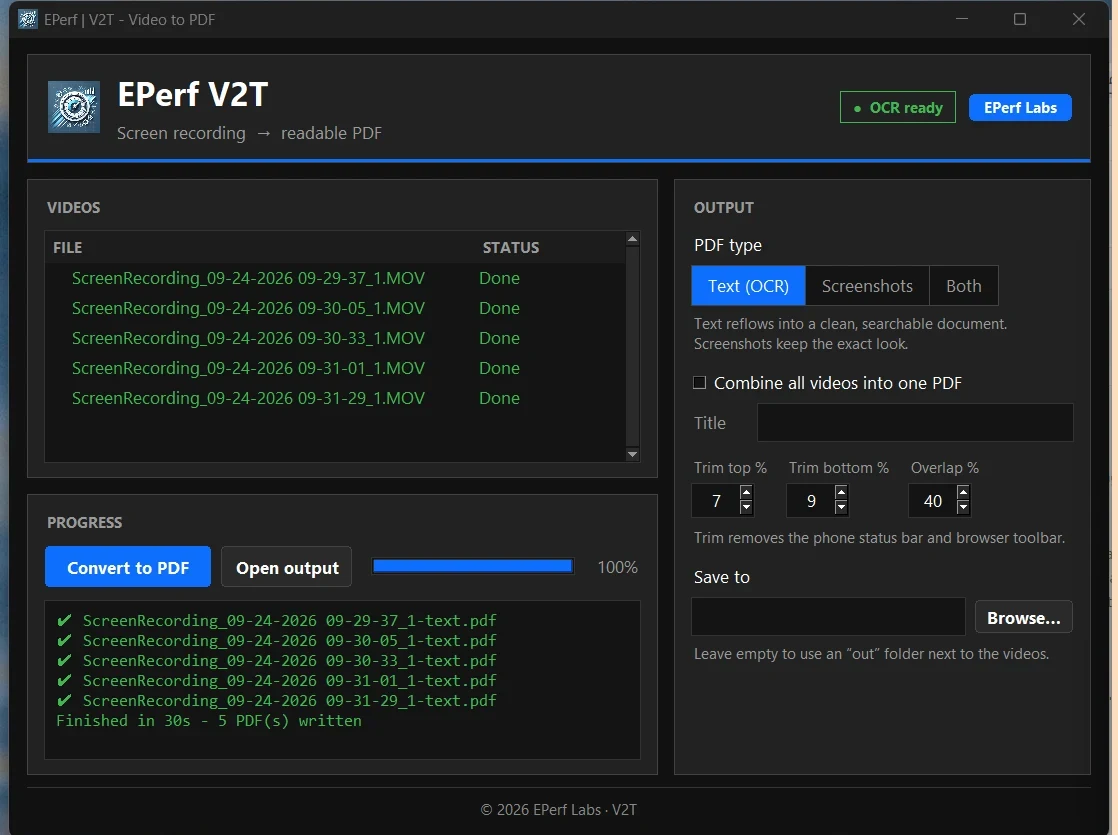Image resolution: width=1118 pixels, height=835 pixels.
Task: Click the small app icon in the title bar
Action: pyautogui.click(x=28, y=19)
